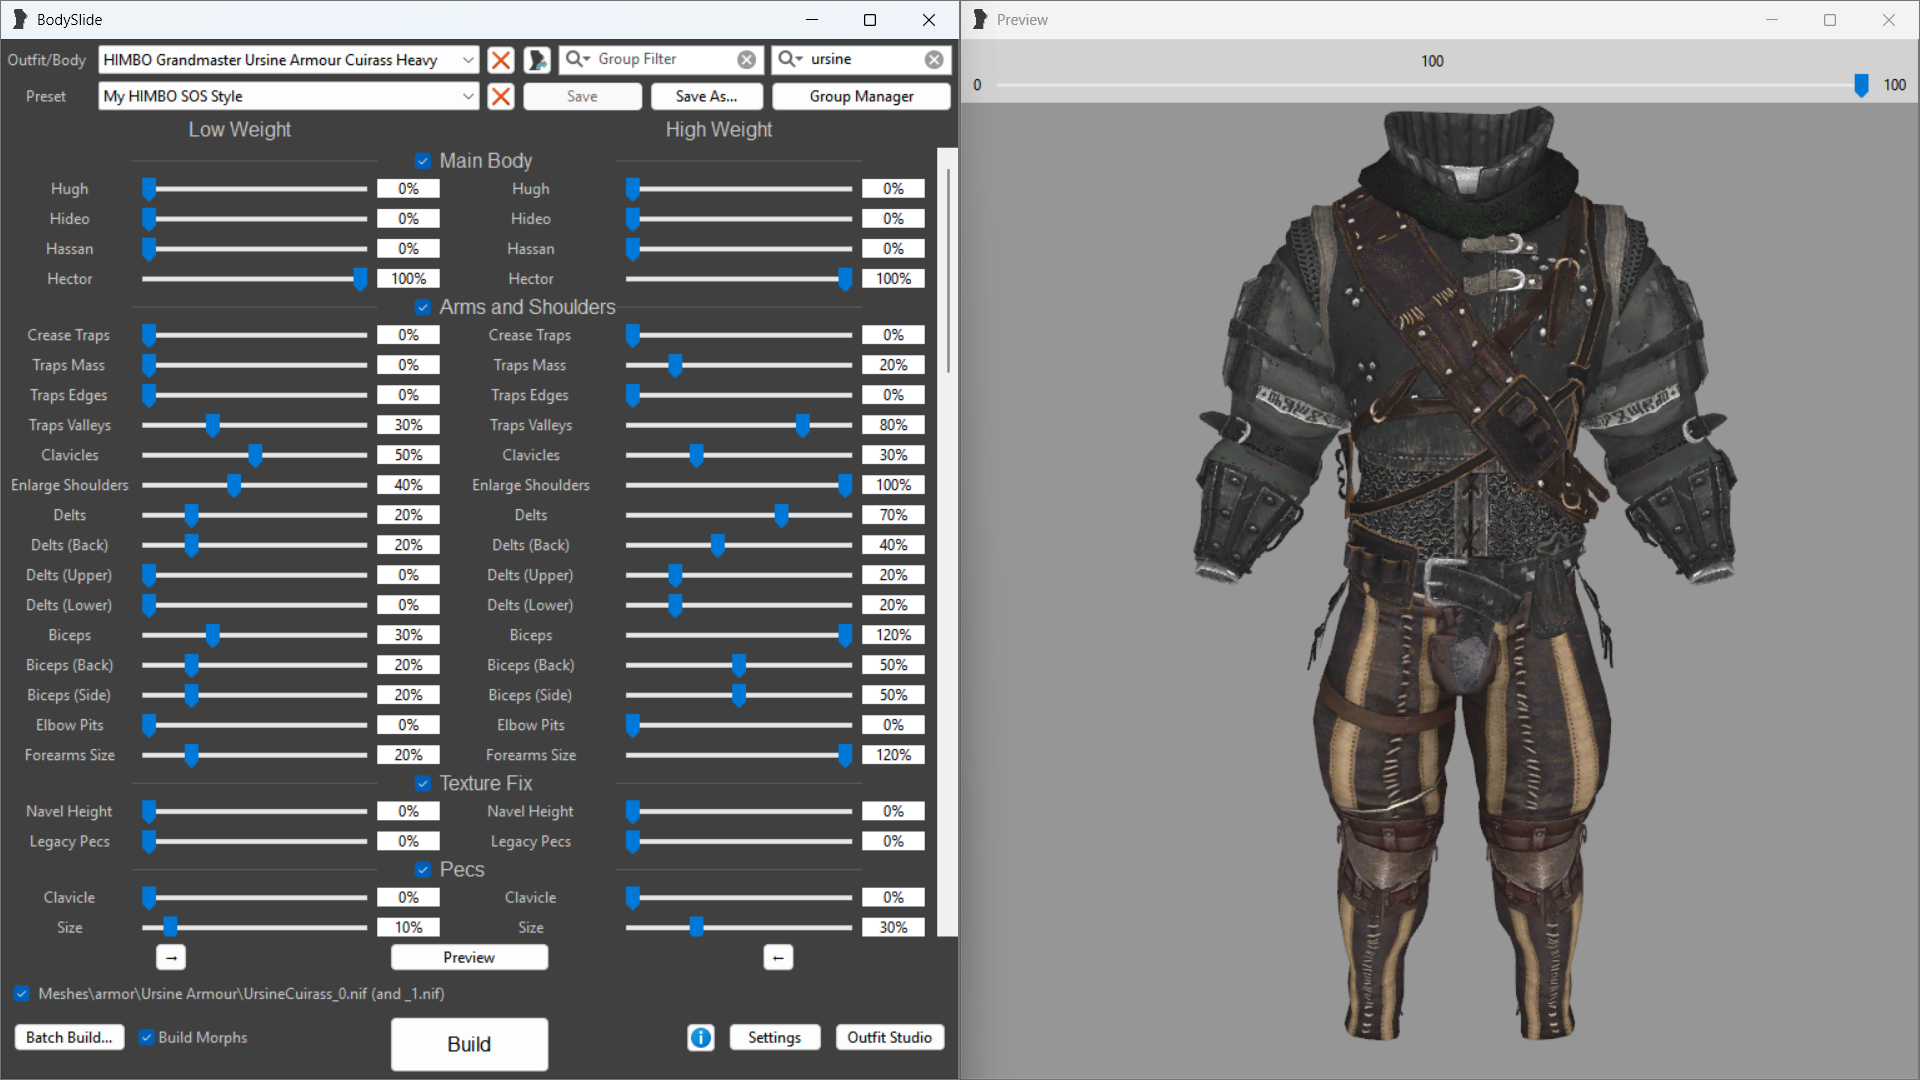Open the Preset dropdown list
This screenshot has height=1080, width=1920.
point(467,96)
